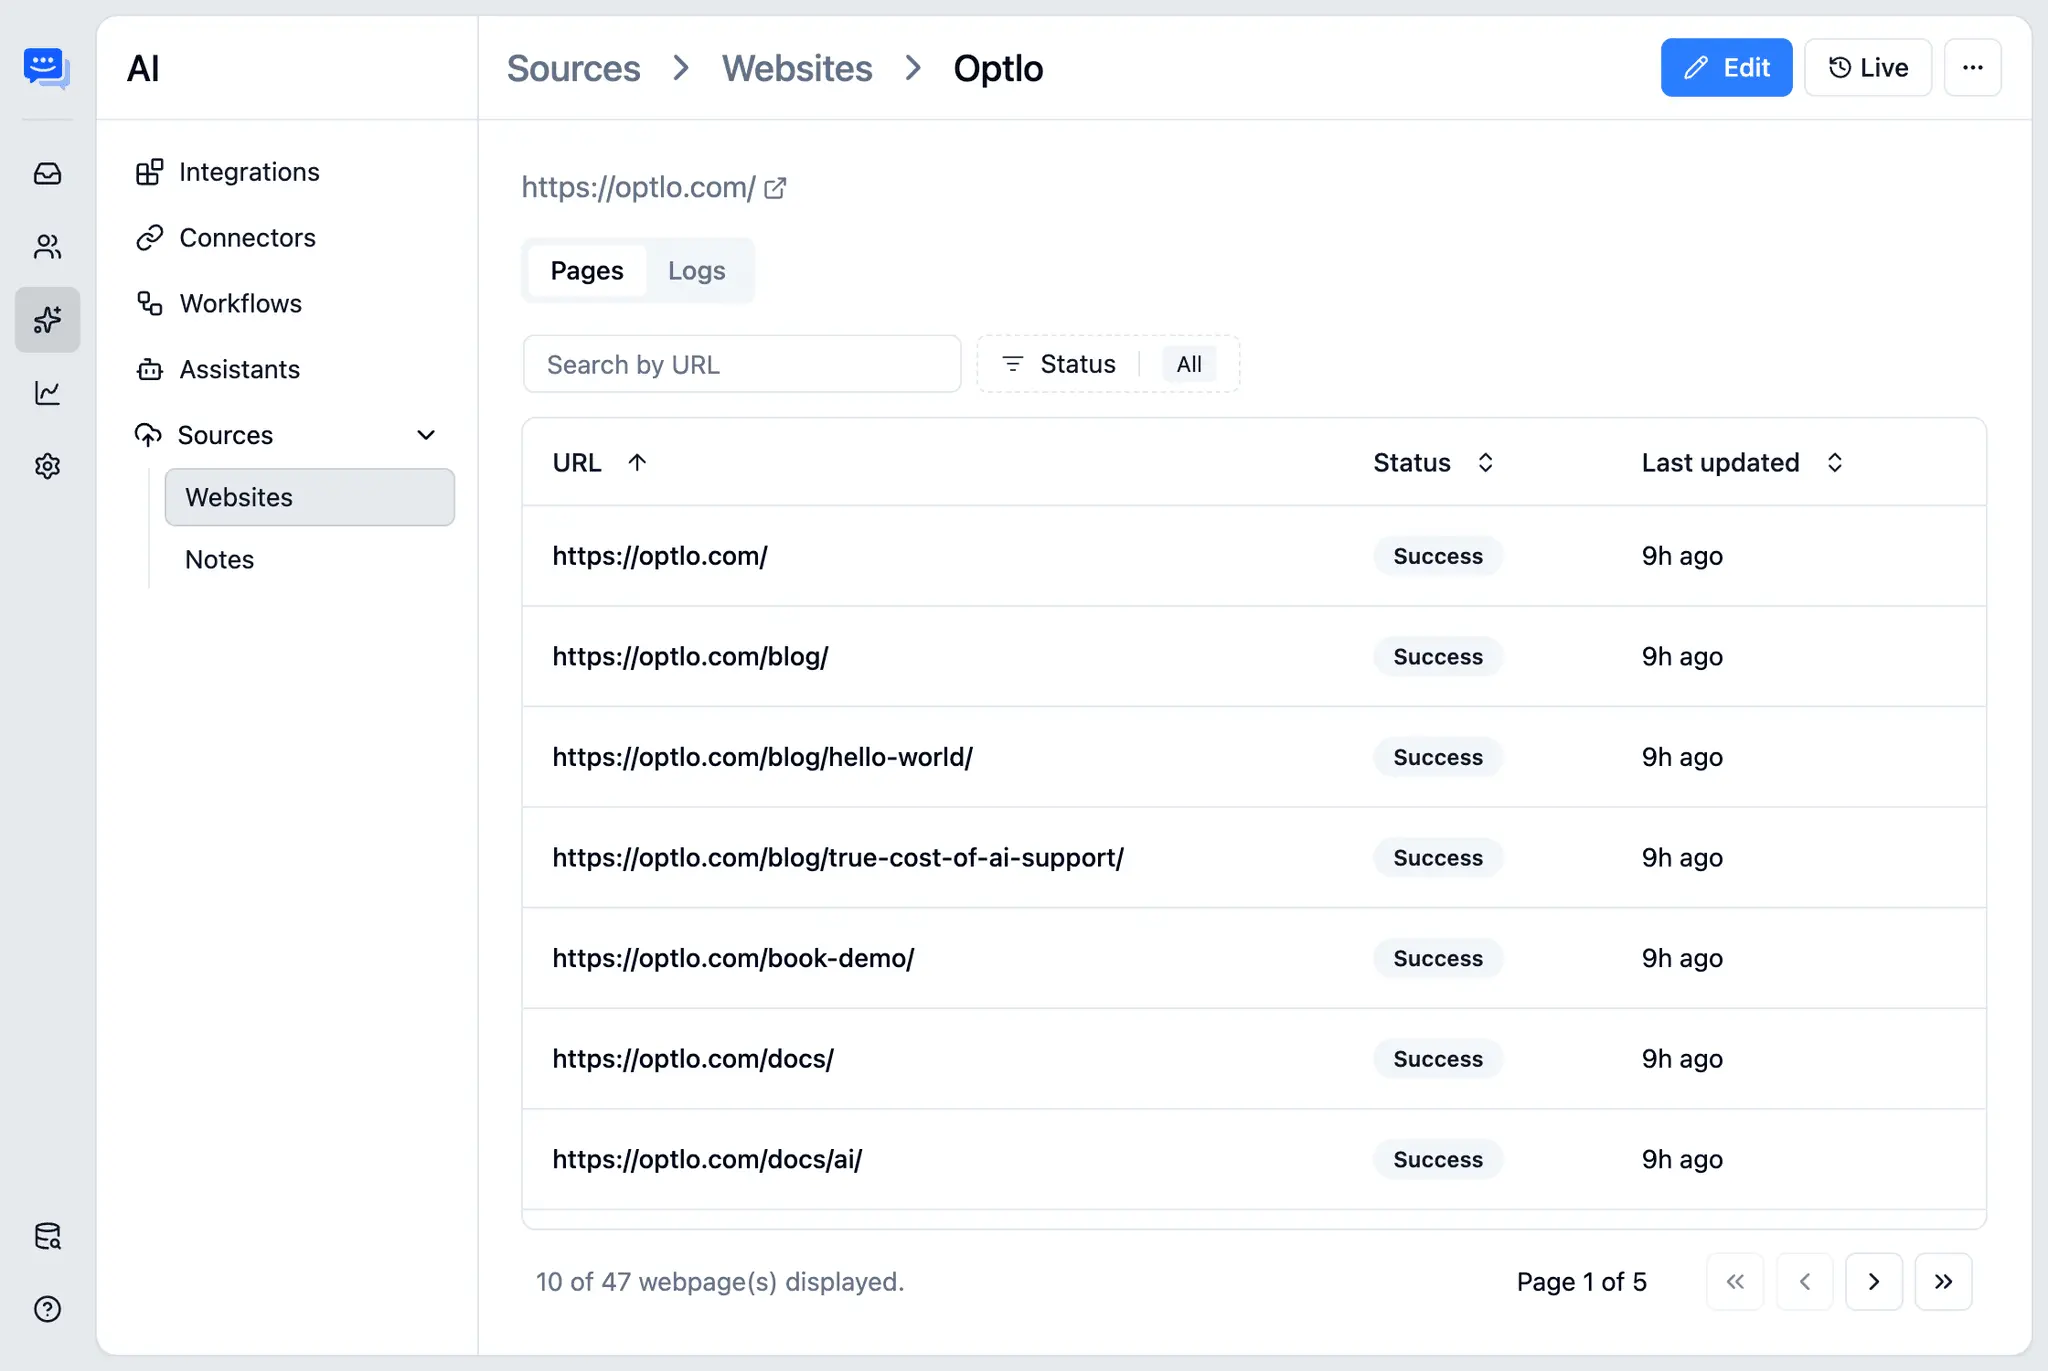Open Assistants in the AI menu
This screenshot has width=2048, height=1371.
pyautogui.click(x=218, y=370)
